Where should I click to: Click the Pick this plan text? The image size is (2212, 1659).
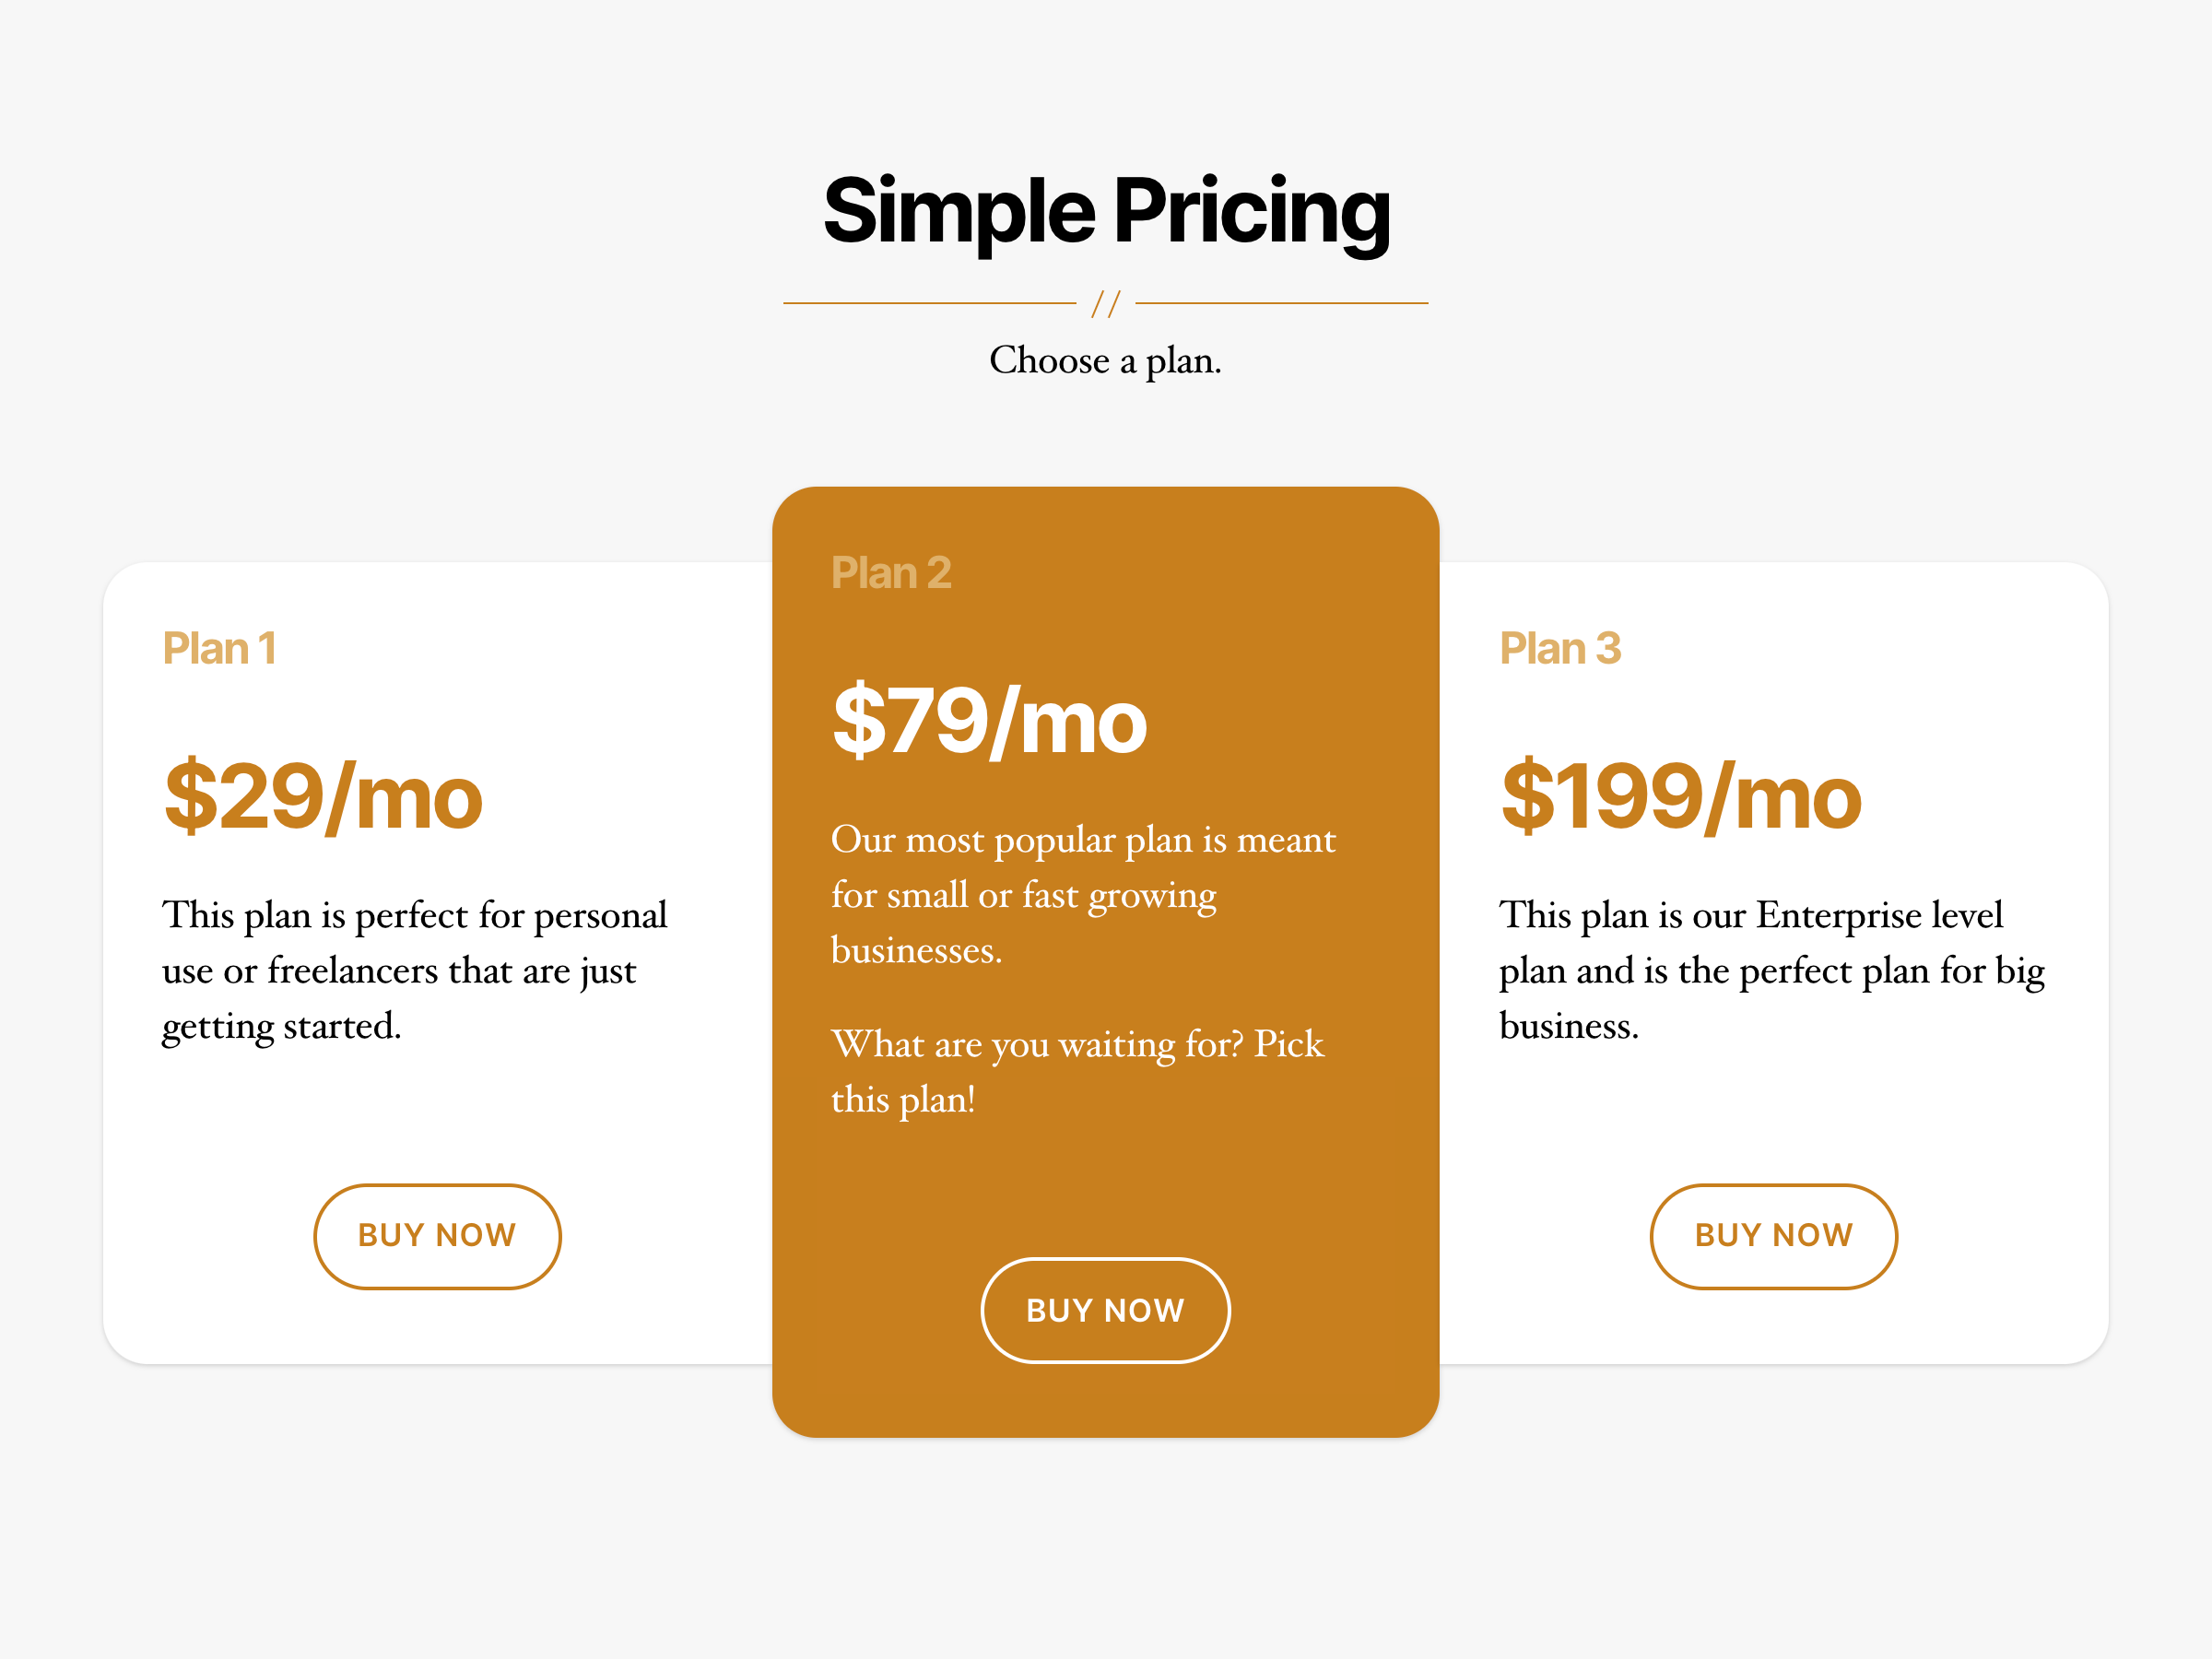(1077, 1071)
